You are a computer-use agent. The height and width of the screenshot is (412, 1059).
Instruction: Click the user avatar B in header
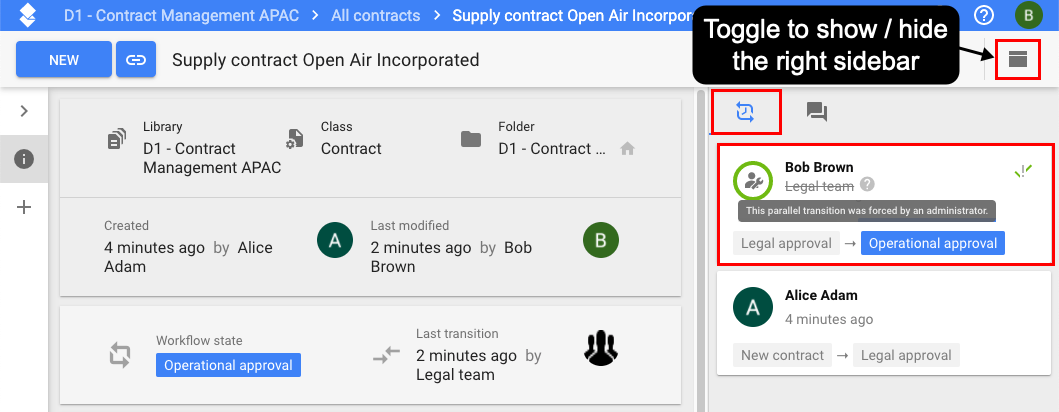(x=1029, y=16)
